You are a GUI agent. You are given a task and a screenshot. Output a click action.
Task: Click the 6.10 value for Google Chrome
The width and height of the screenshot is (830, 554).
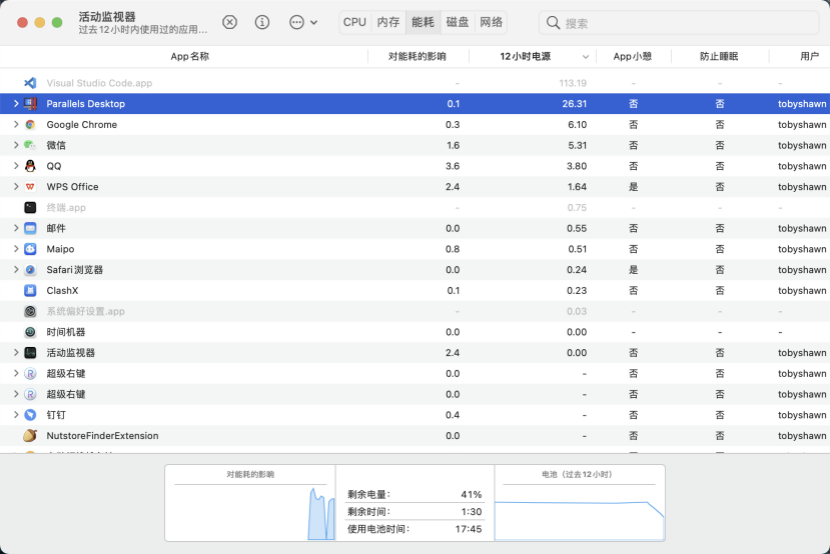click(x=577, y=124)
